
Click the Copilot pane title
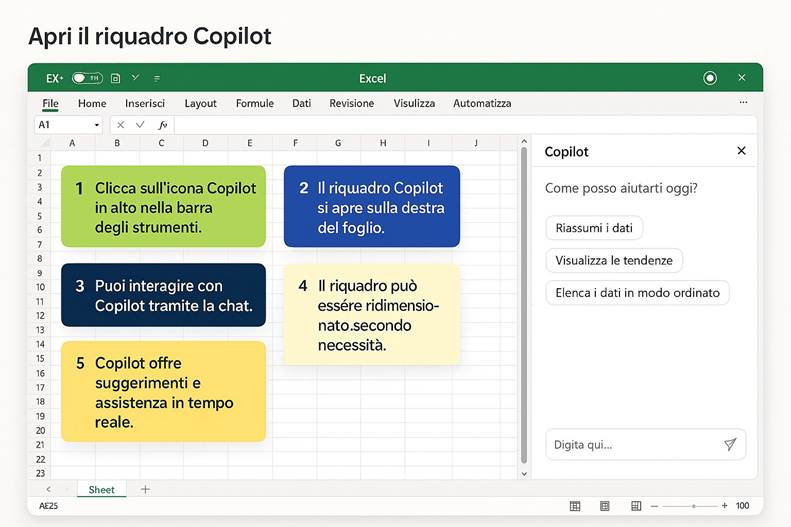coord(567,152)
